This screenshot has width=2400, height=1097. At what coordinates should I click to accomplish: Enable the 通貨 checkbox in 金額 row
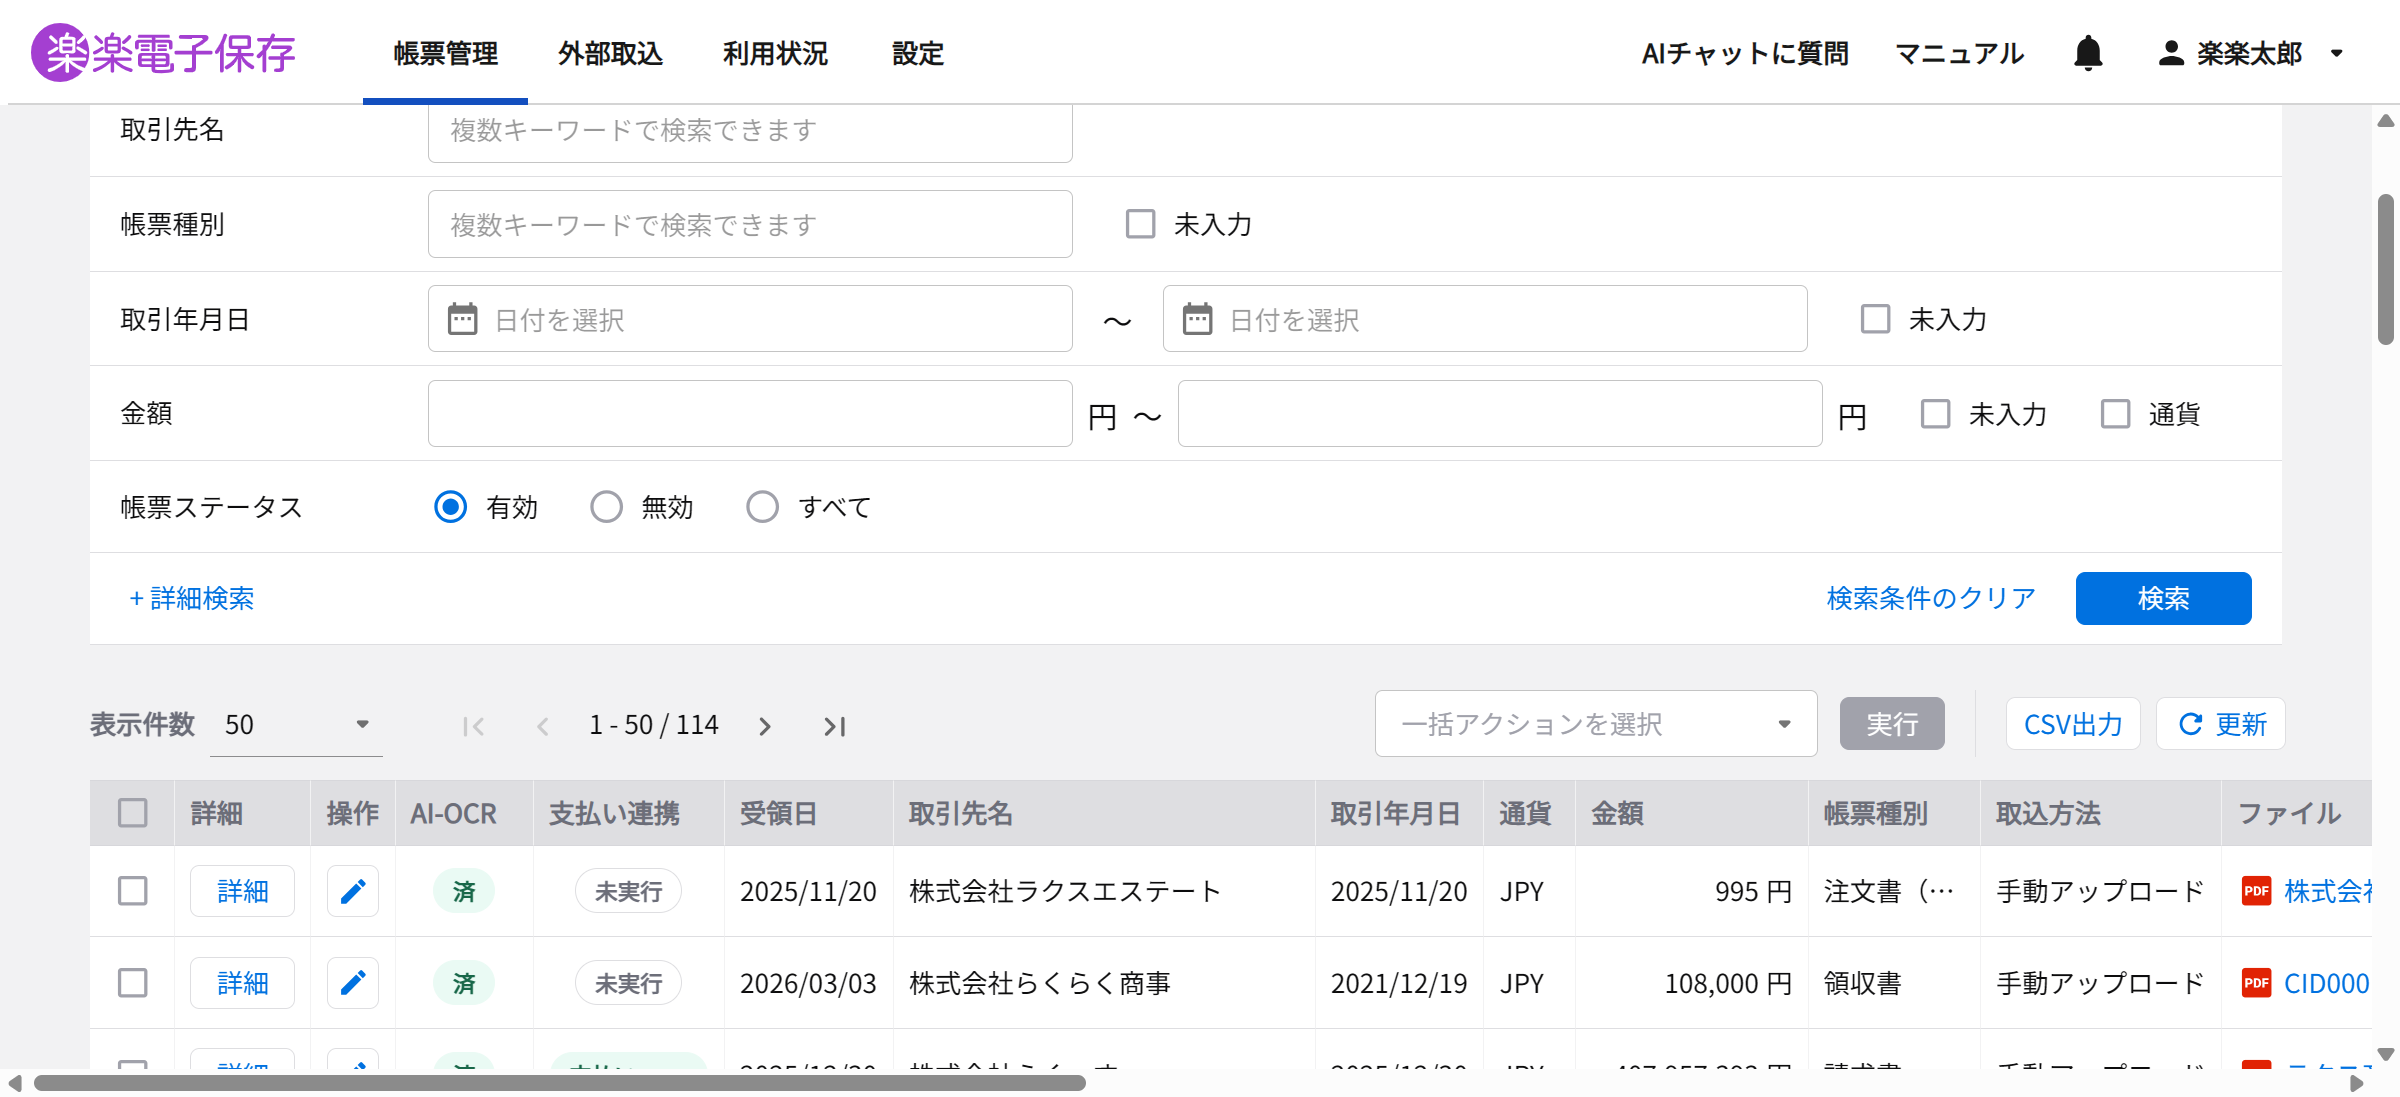coord(2115,414)
